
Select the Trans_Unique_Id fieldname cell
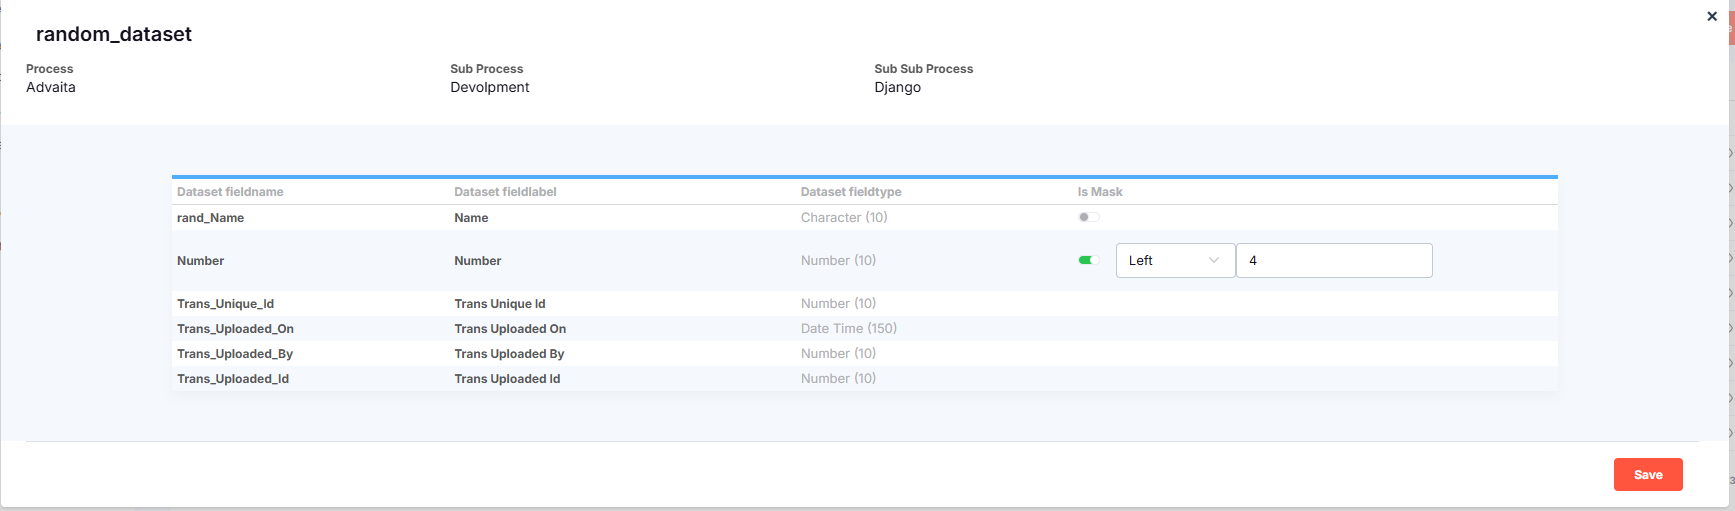click(225, 304)
